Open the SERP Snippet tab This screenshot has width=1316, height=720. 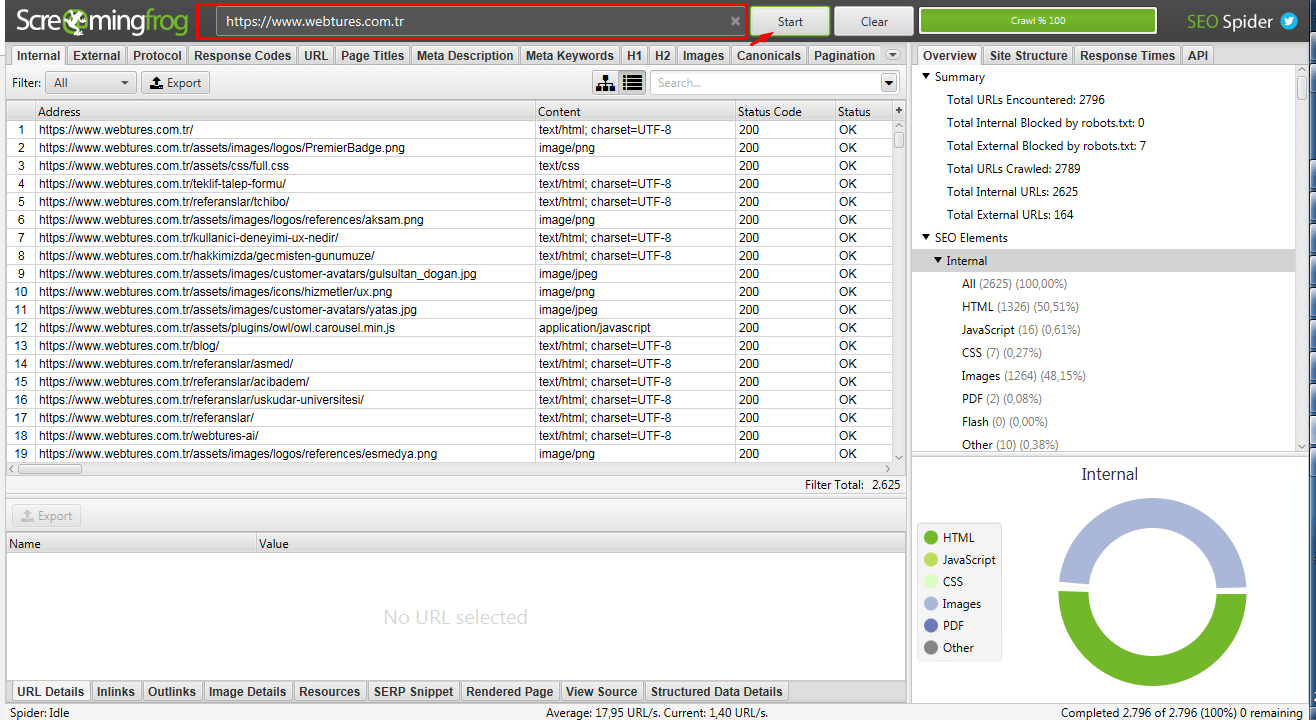(x=413, y=691)
